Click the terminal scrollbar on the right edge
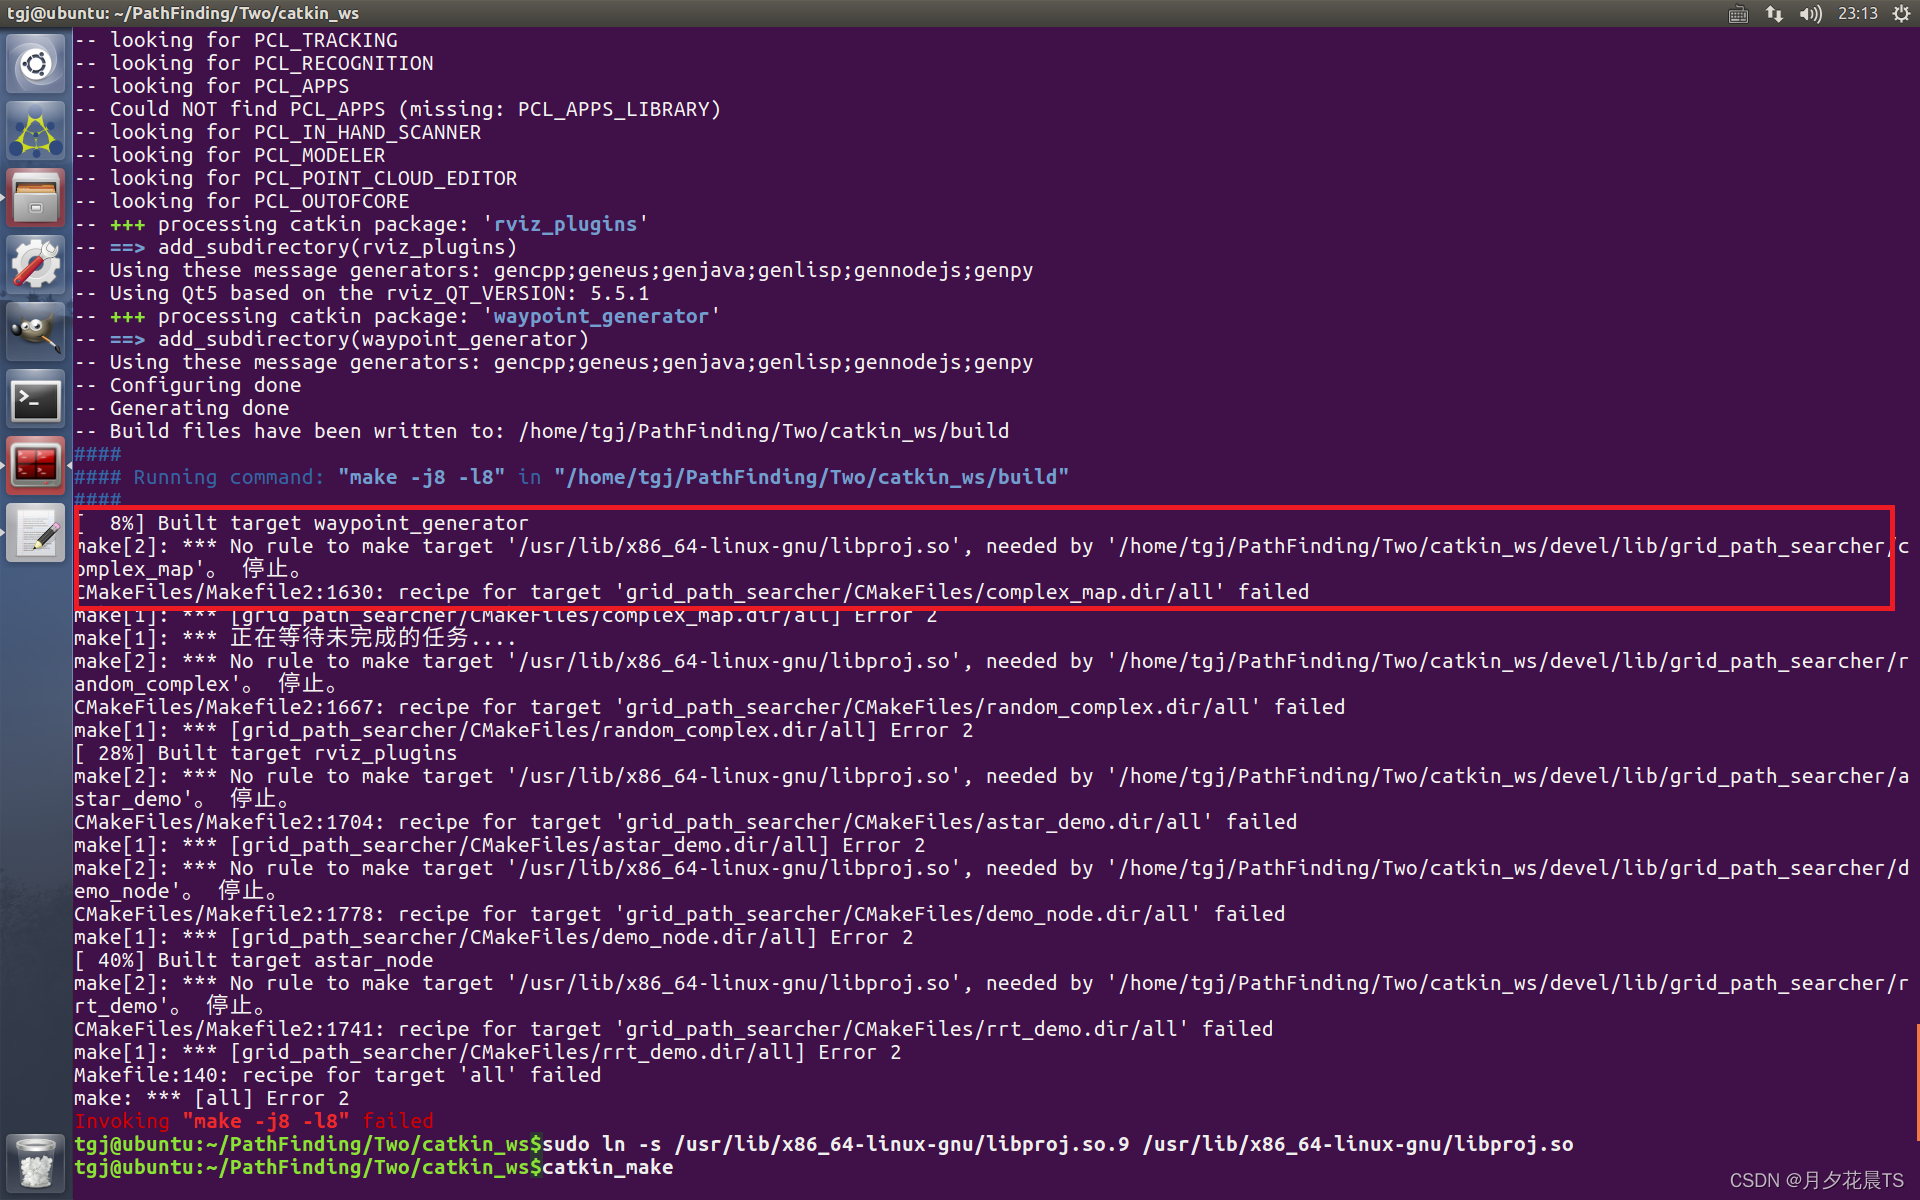Image resolution: width=1920 pixels, height=1200 pixels. click(1916, 1080)
